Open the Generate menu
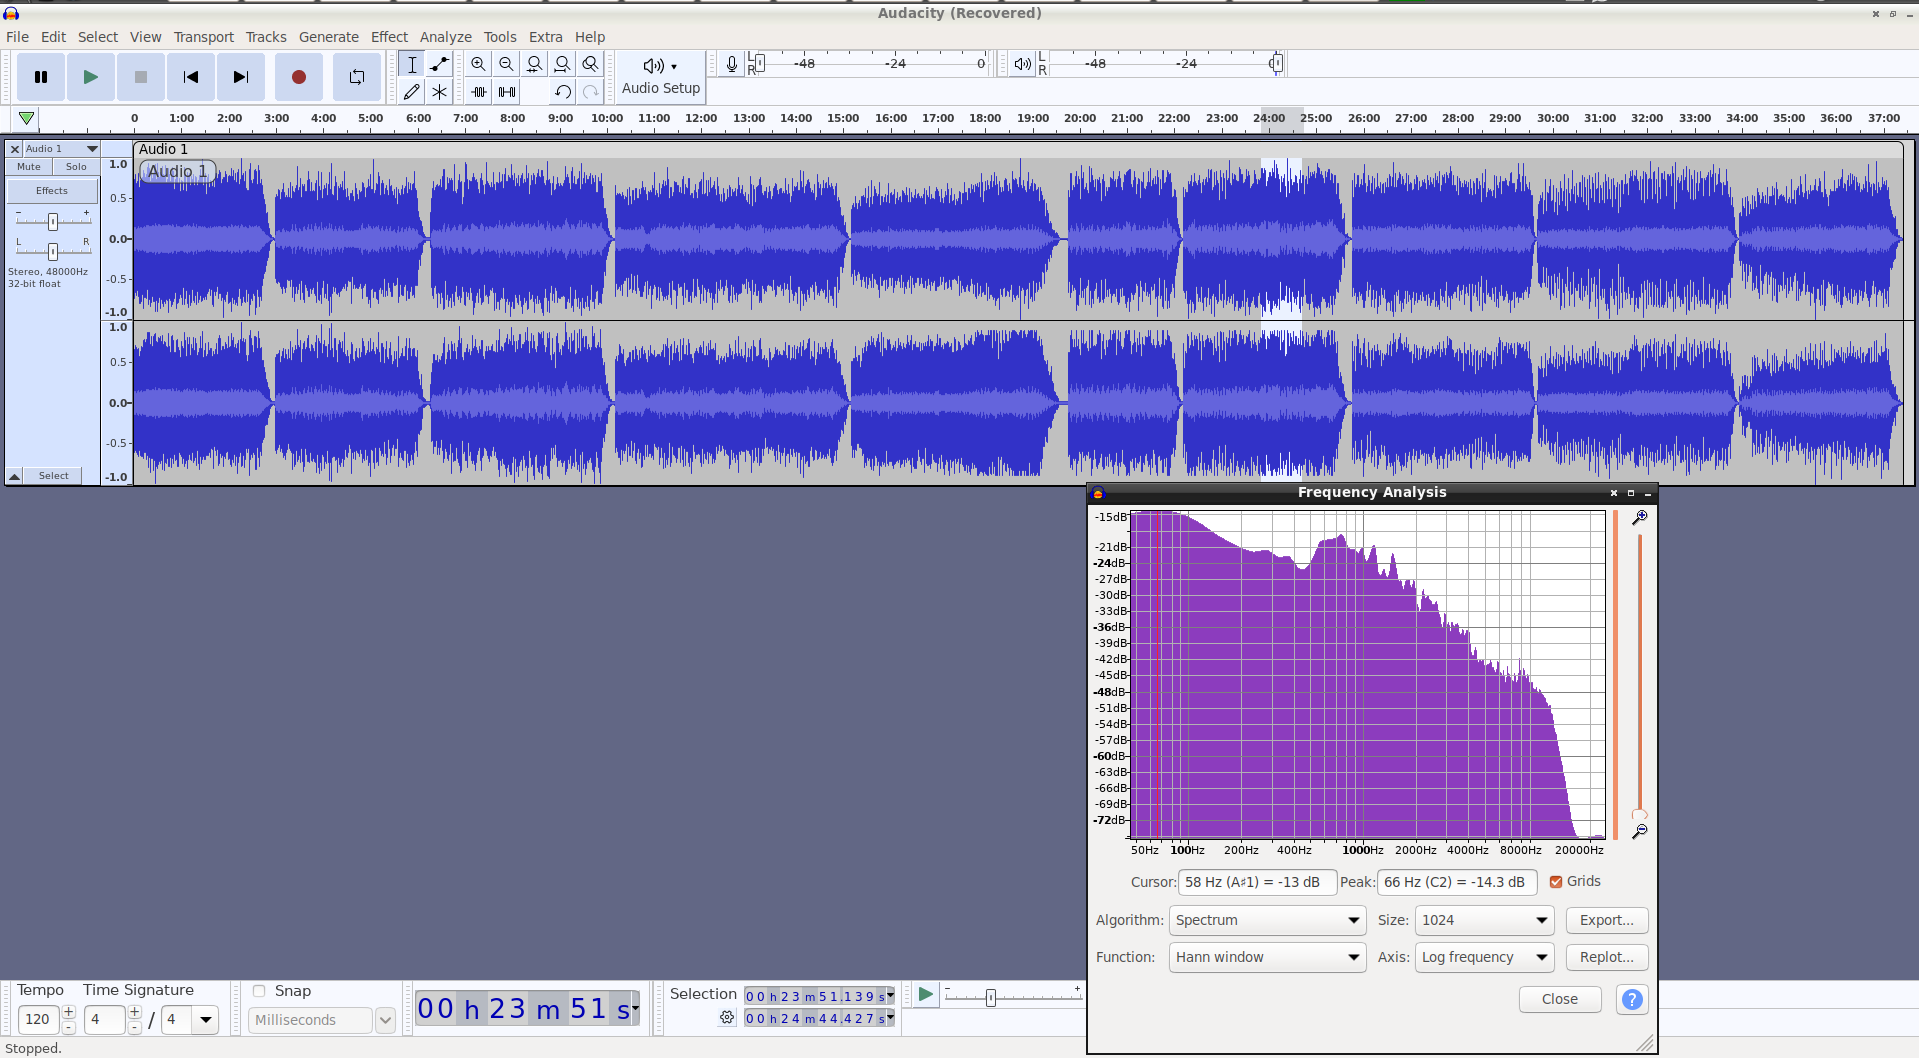This screenshot has height=1058, width=1919. (329, 37)
